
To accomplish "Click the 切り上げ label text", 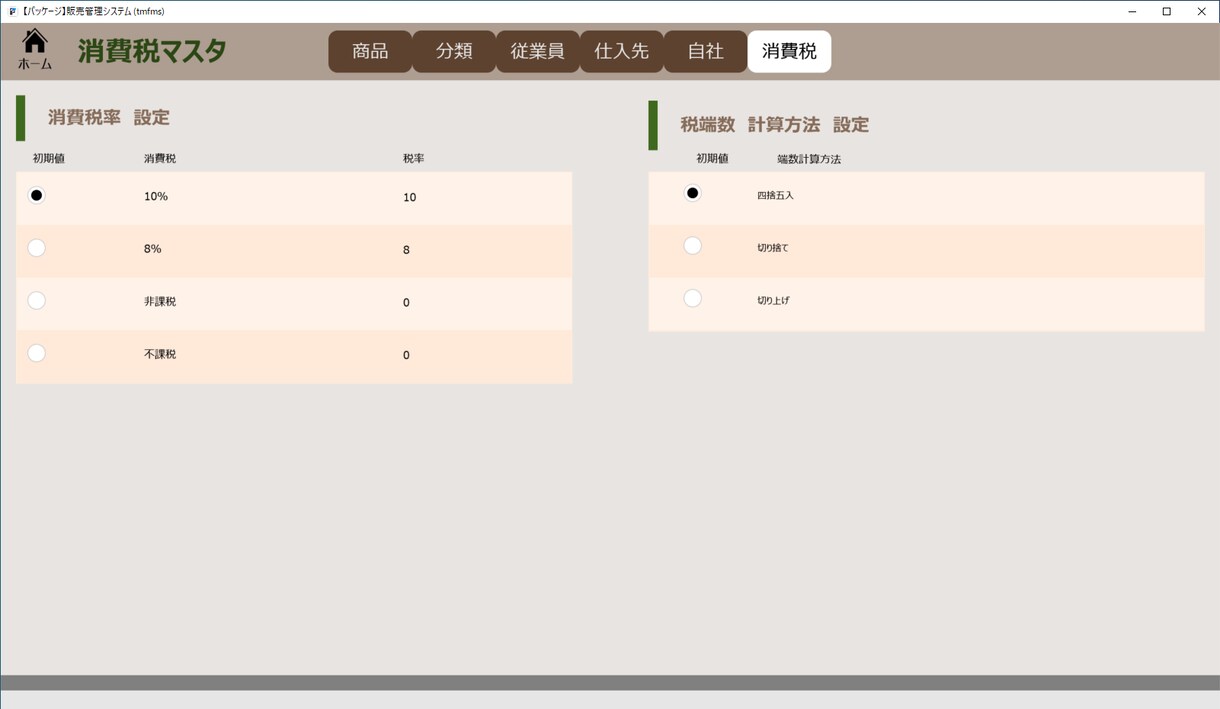I will pos(774,300).
